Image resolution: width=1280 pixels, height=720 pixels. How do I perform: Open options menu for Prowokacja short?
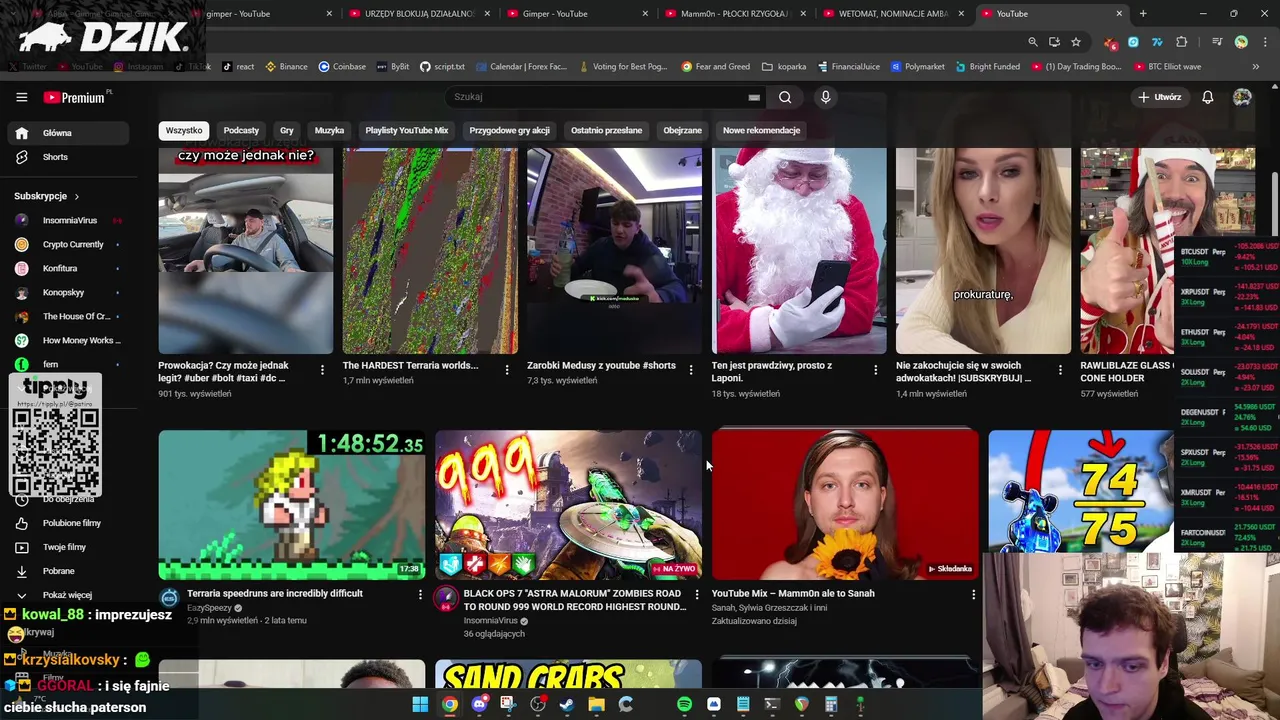point(322,370)
